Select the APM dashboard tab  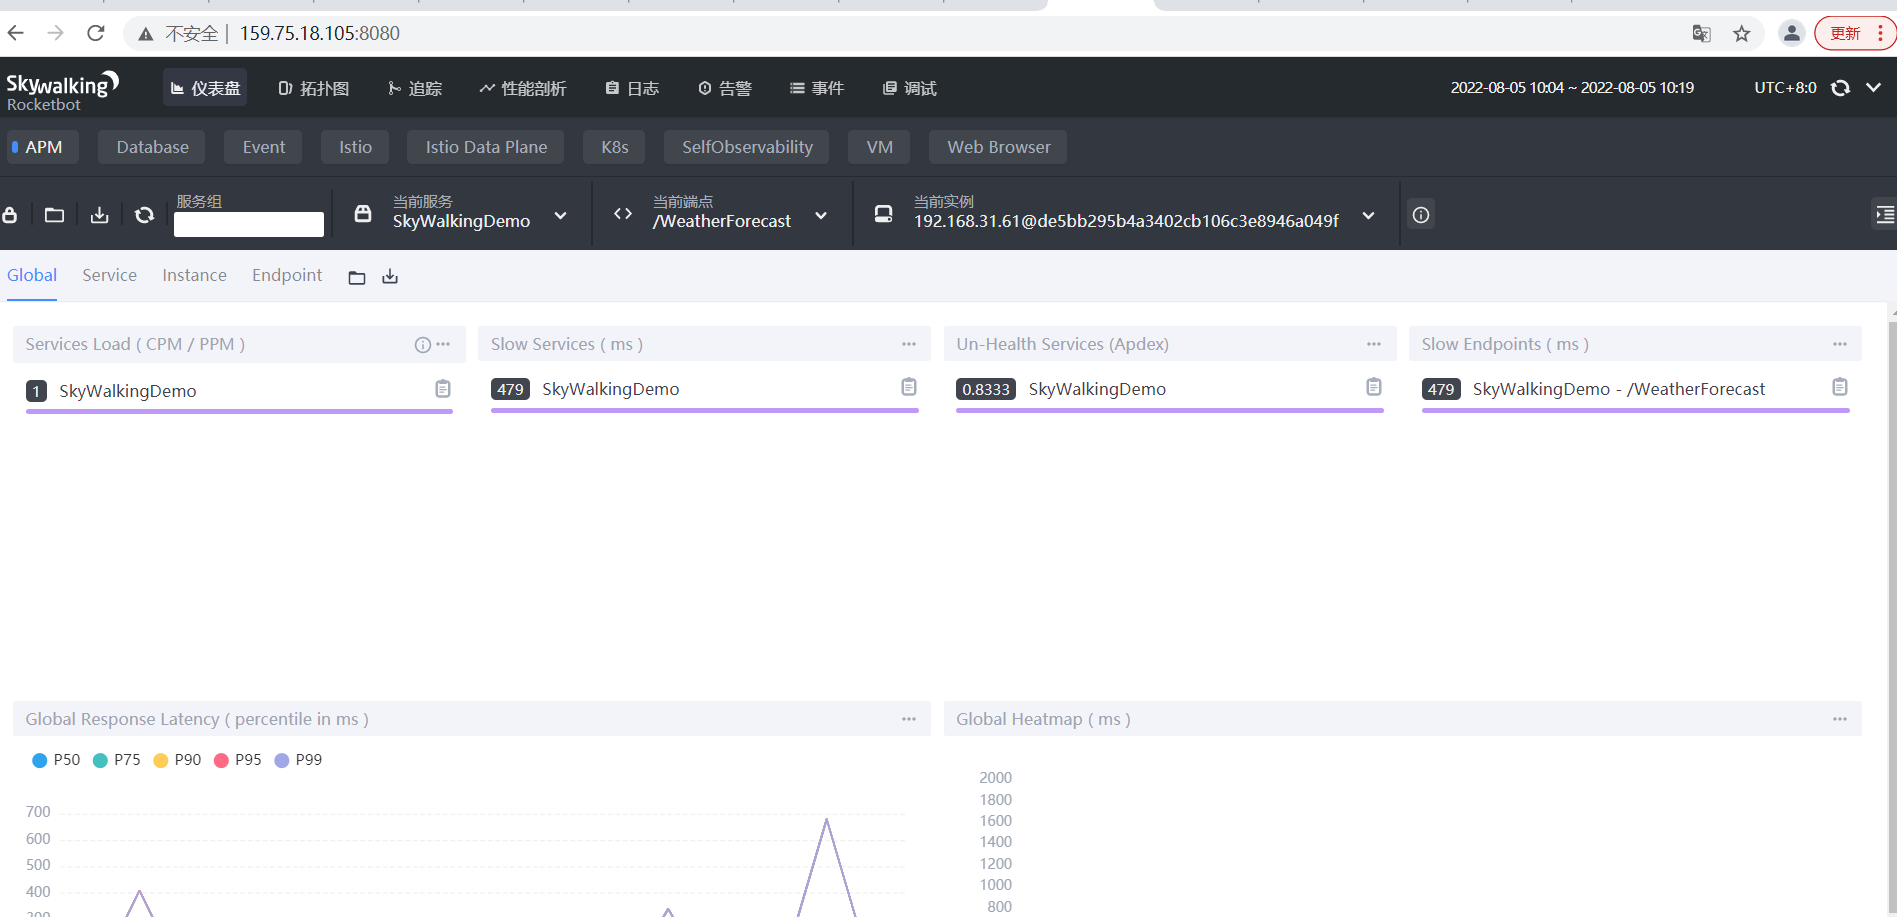(x=43, y=147)
